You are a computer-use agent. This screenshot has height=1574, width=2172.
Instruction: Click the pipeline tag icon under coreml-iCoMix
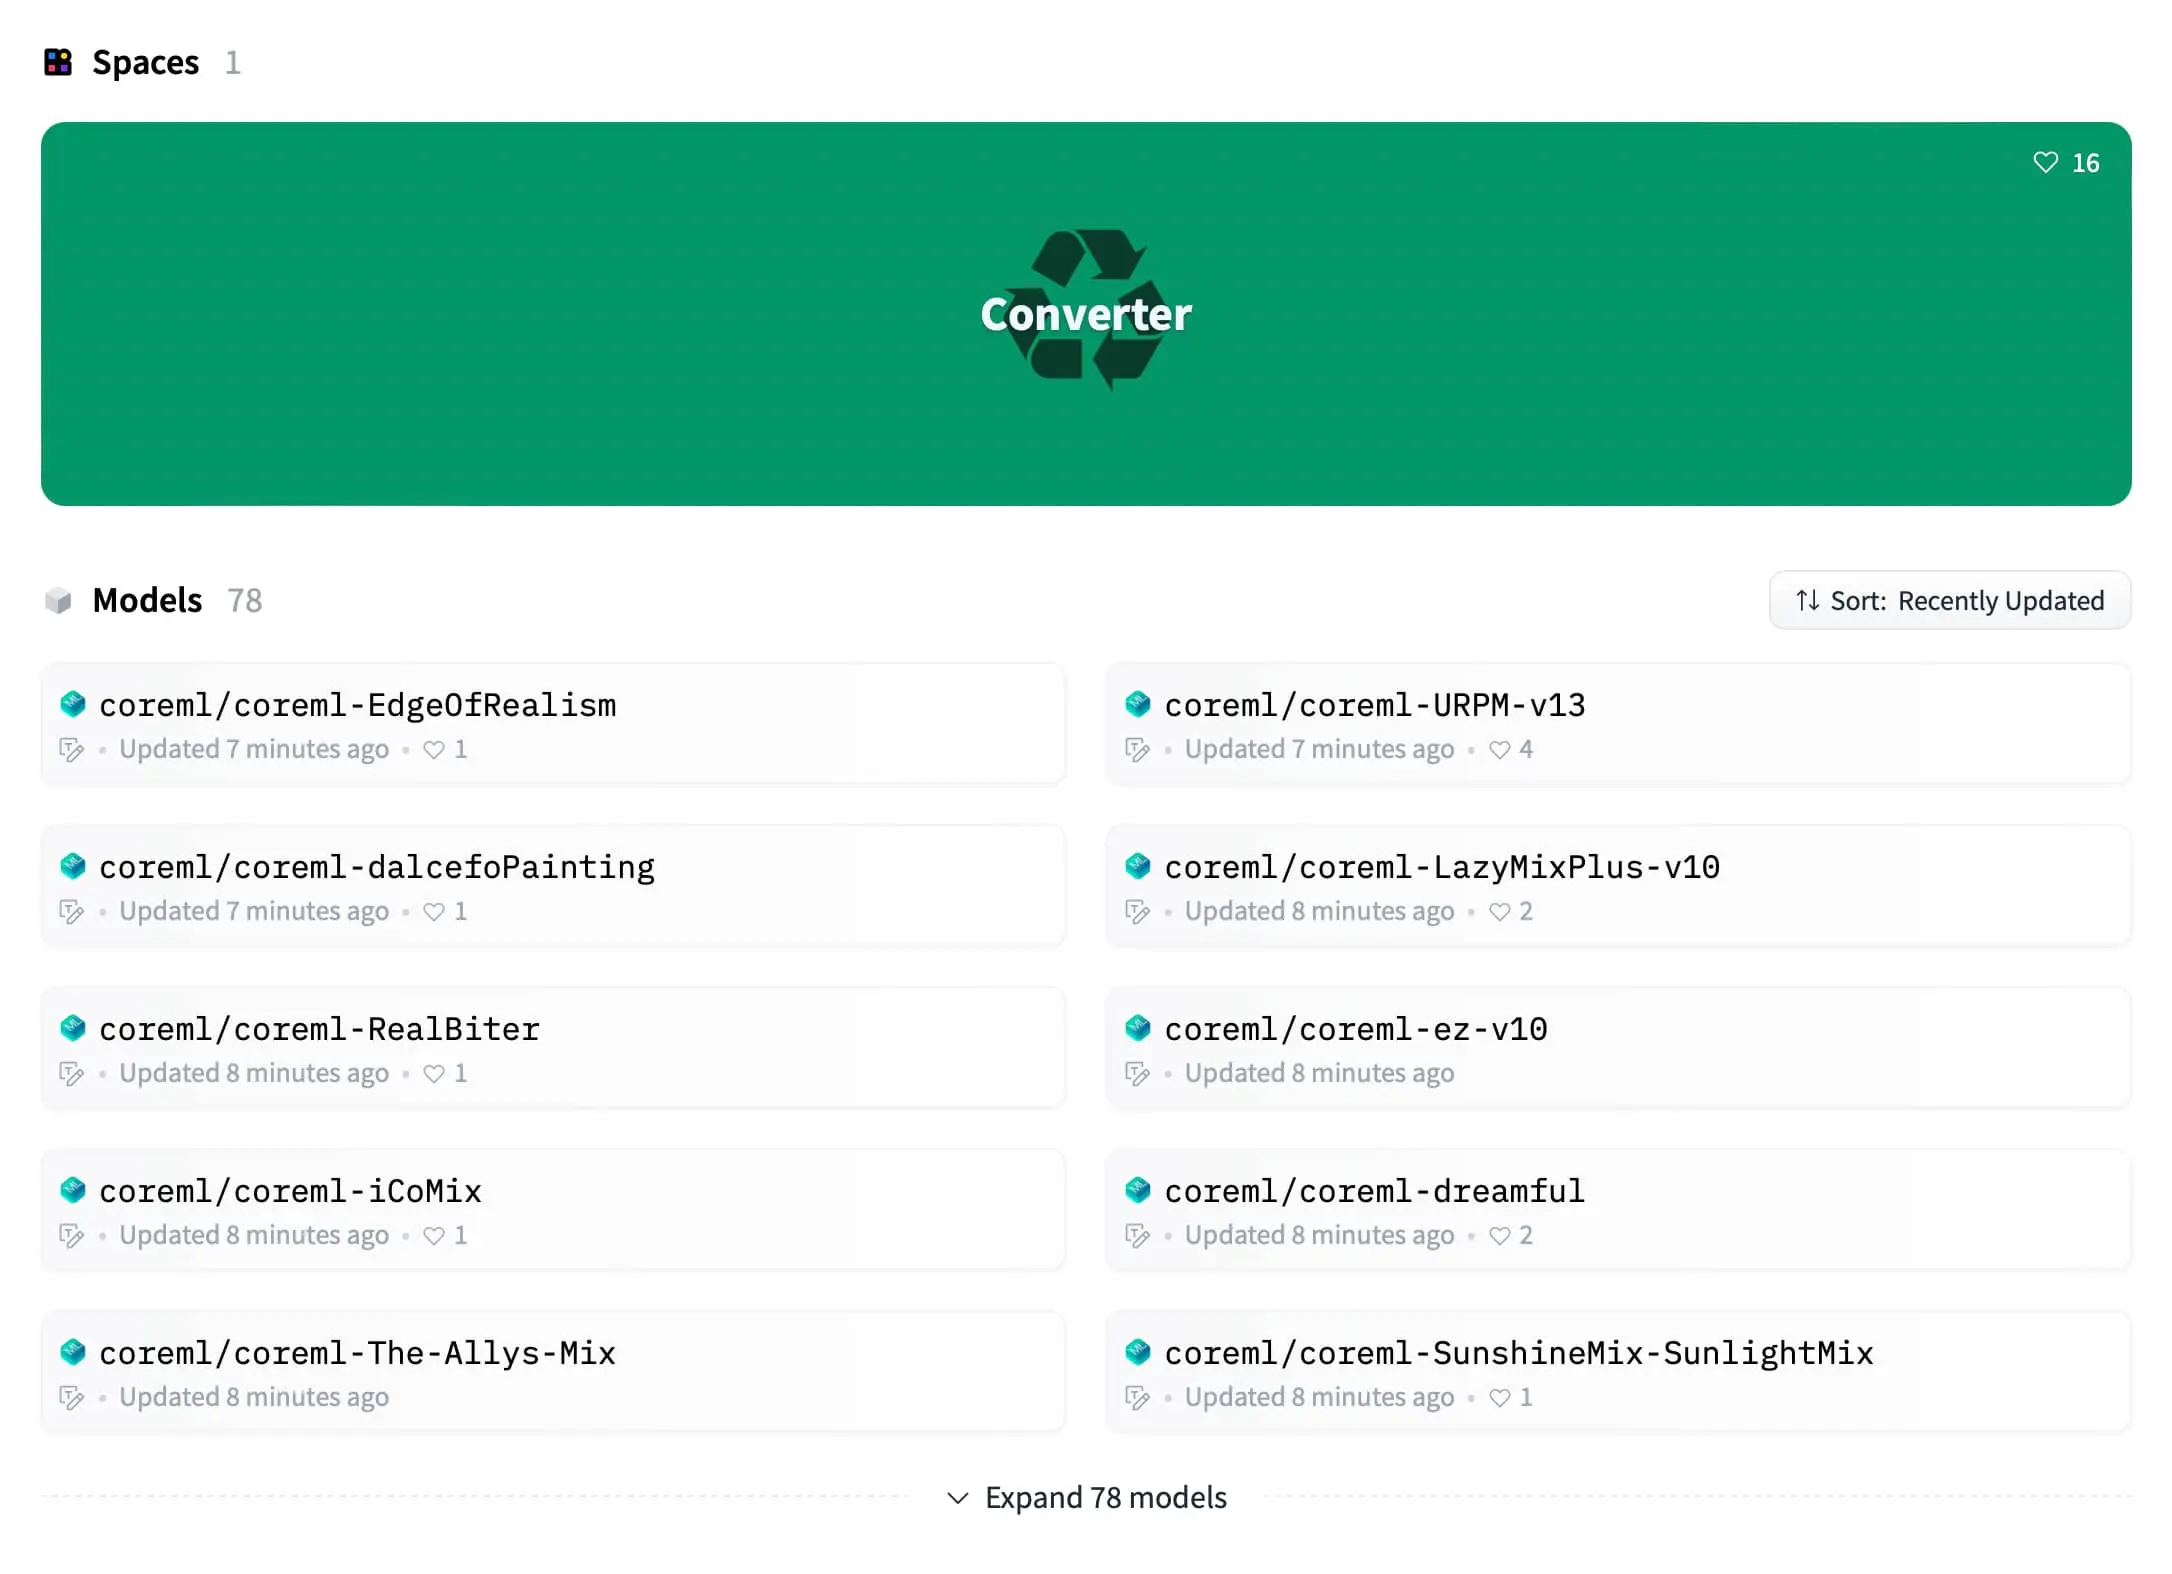72,1235
